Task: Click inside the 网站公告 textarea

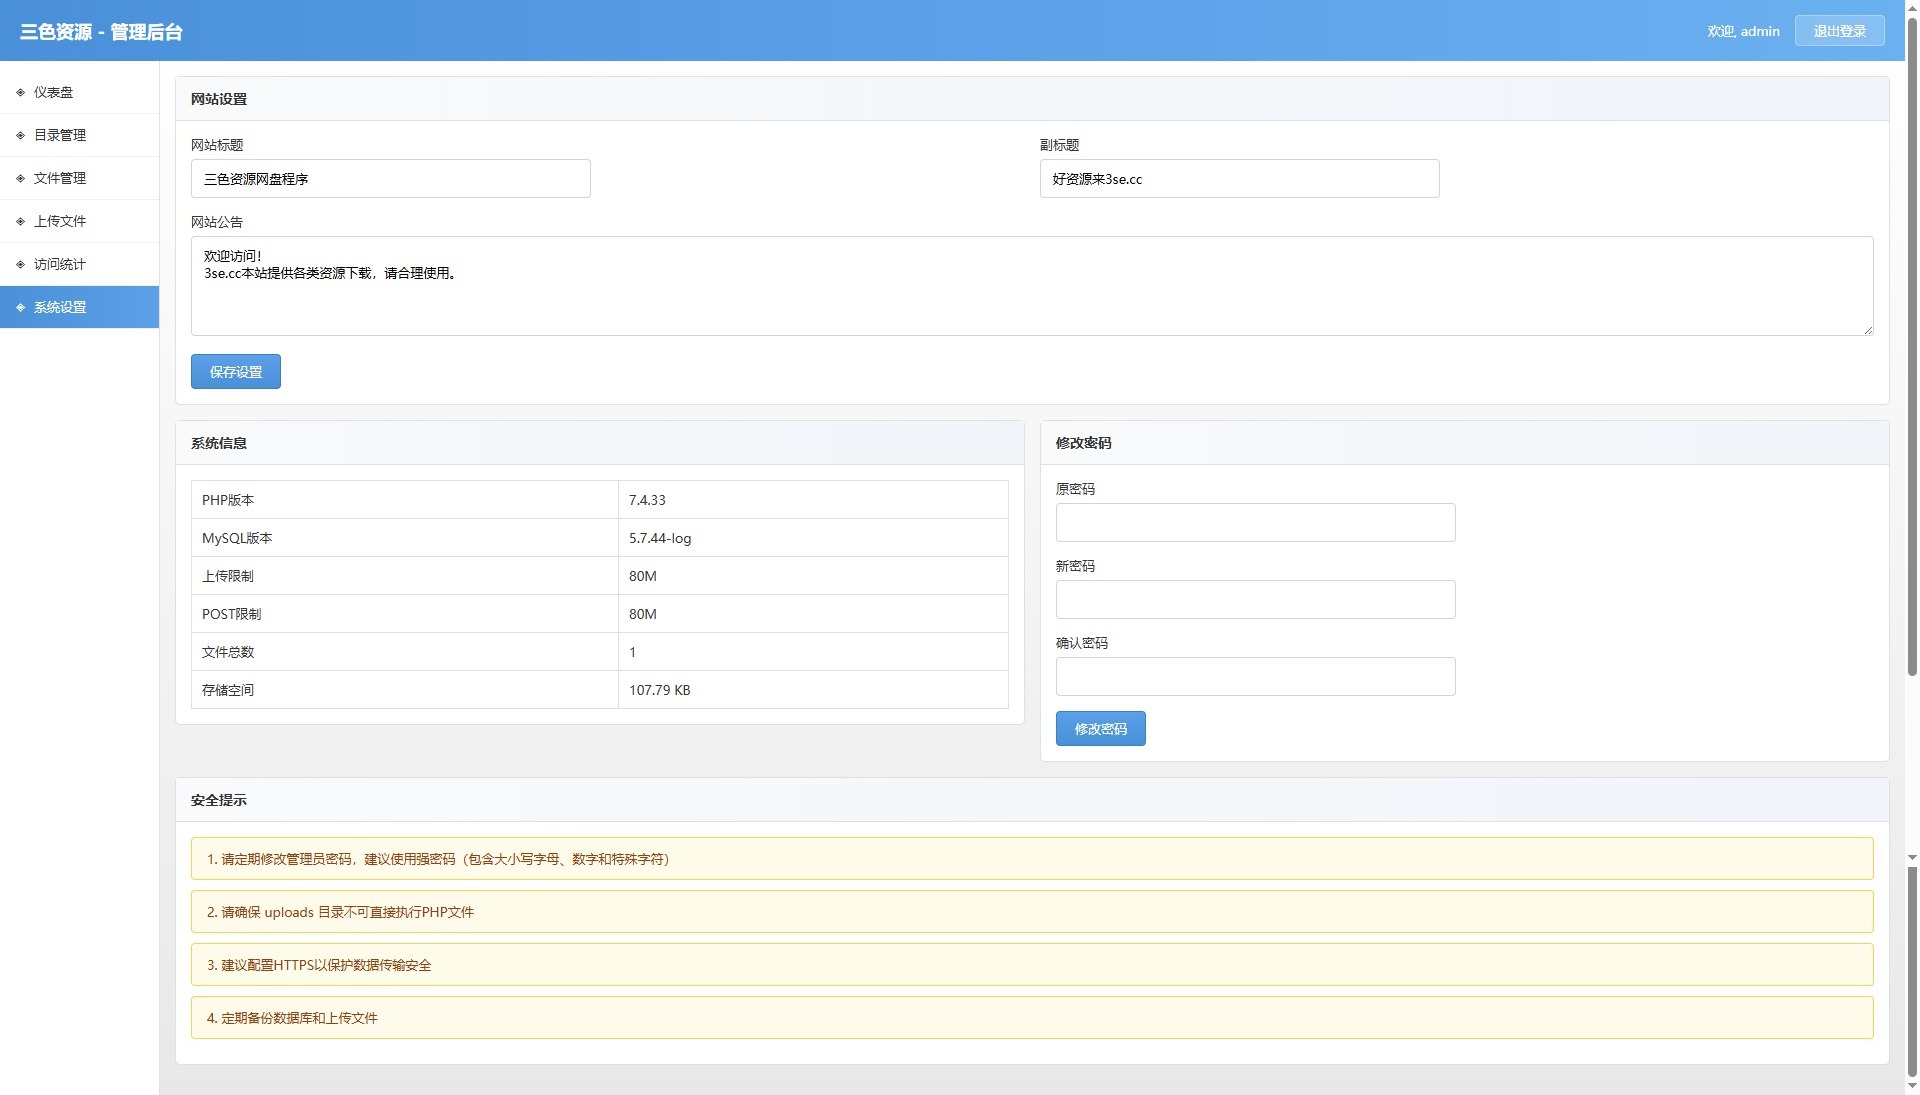Action: 1031,286
